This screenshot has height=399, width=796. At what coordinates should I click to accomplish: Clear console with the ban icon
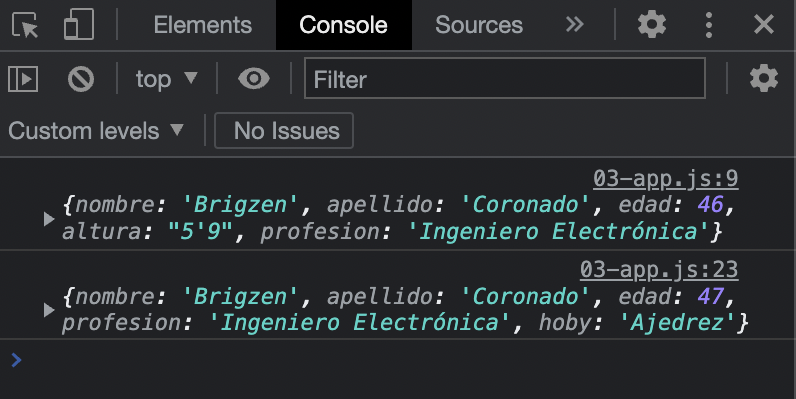coord(81,79)
